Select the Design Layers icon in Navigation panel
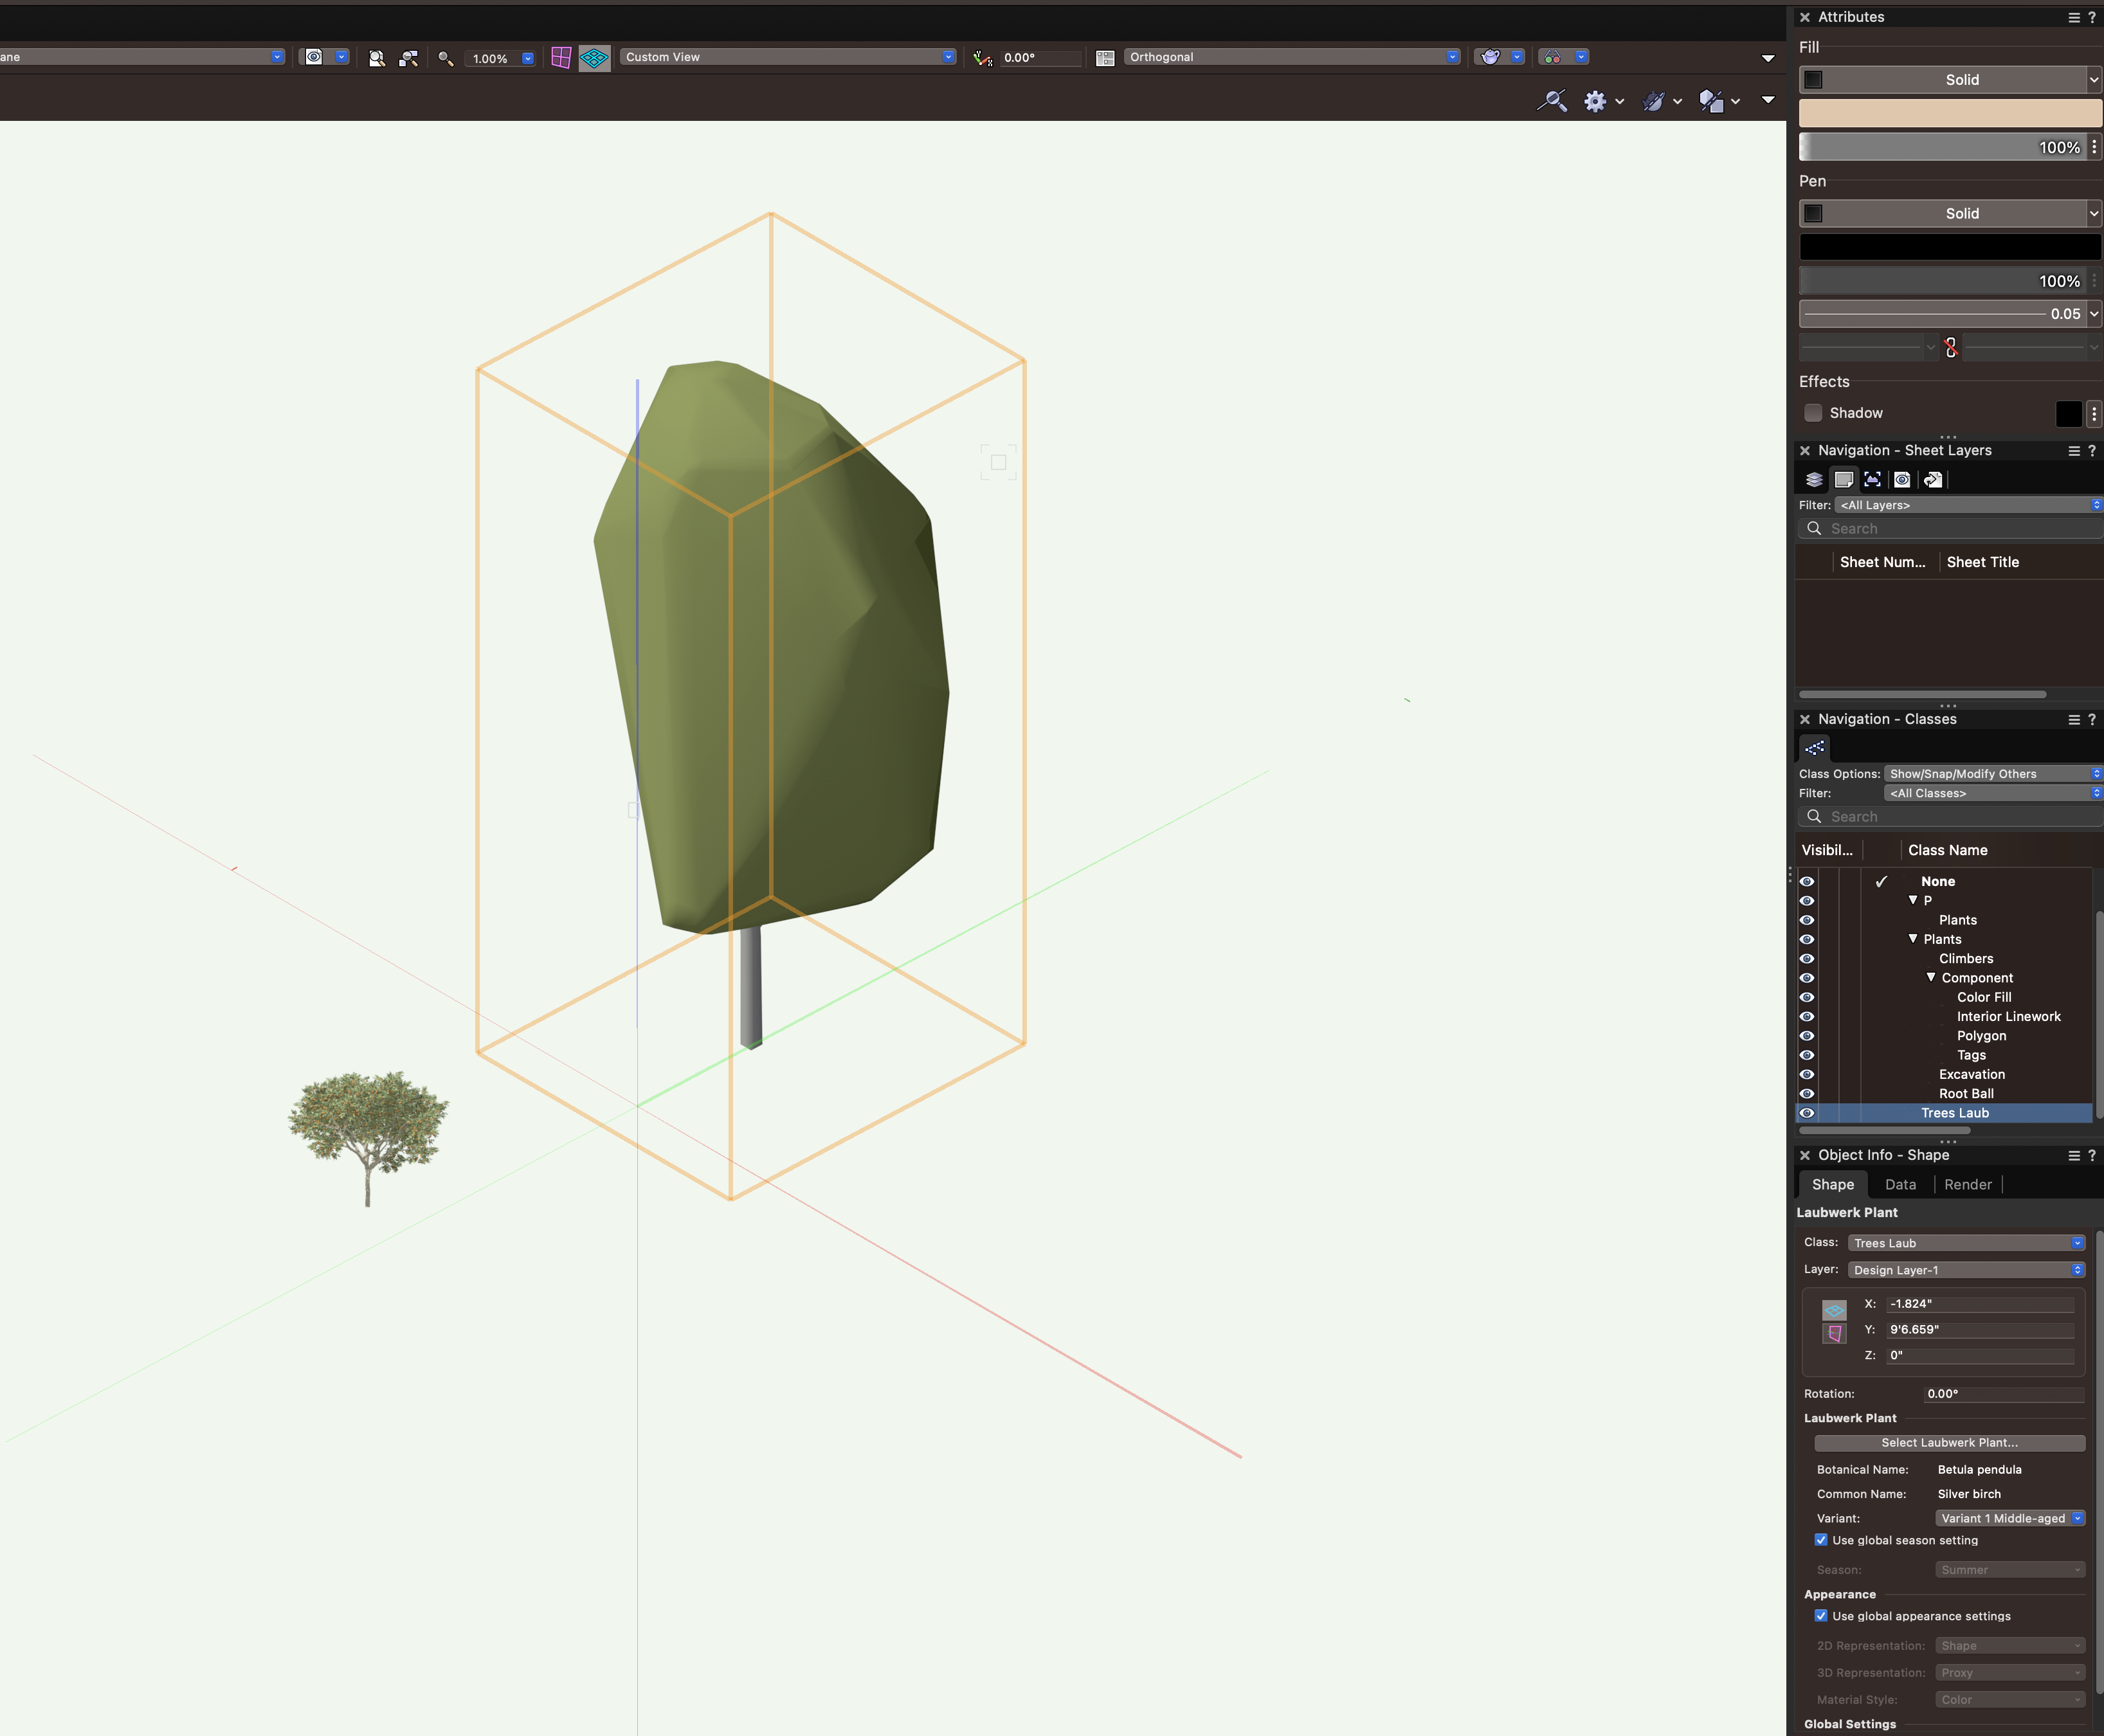Image resolution: width=2104 pixels, height=1736 pixels. pos(1814,479)
